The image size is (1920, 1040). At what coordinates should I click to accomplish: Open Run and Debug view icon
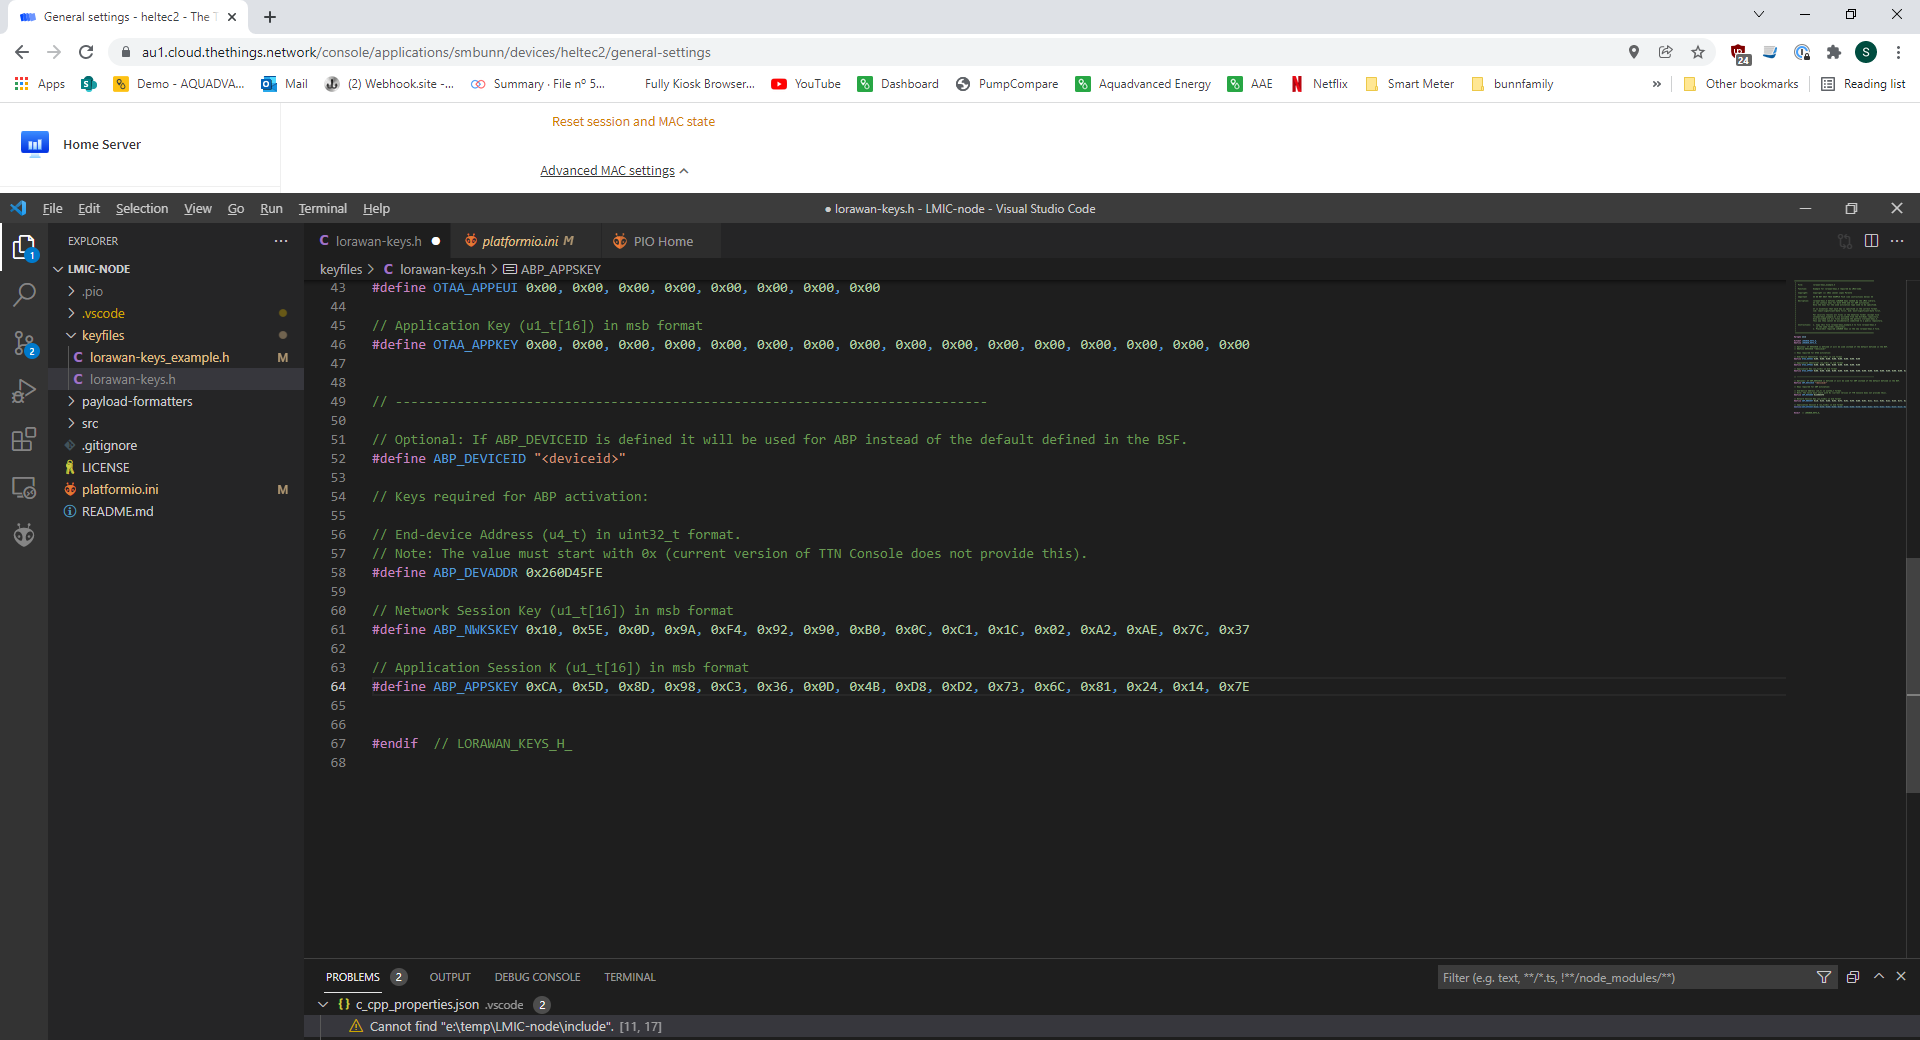24,391
